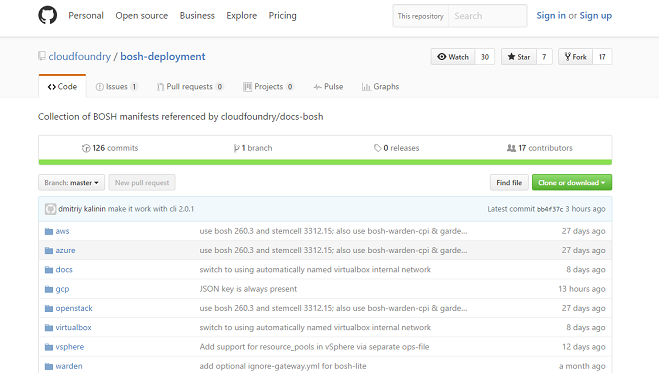Screen dimensions: 659x373
Task: Click the warden folder icon
Action: tap(49, 367)
